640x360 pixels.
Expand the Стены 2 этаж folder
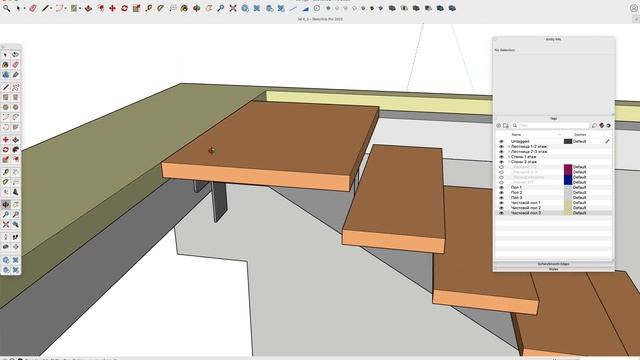click(x=509, y=162)
